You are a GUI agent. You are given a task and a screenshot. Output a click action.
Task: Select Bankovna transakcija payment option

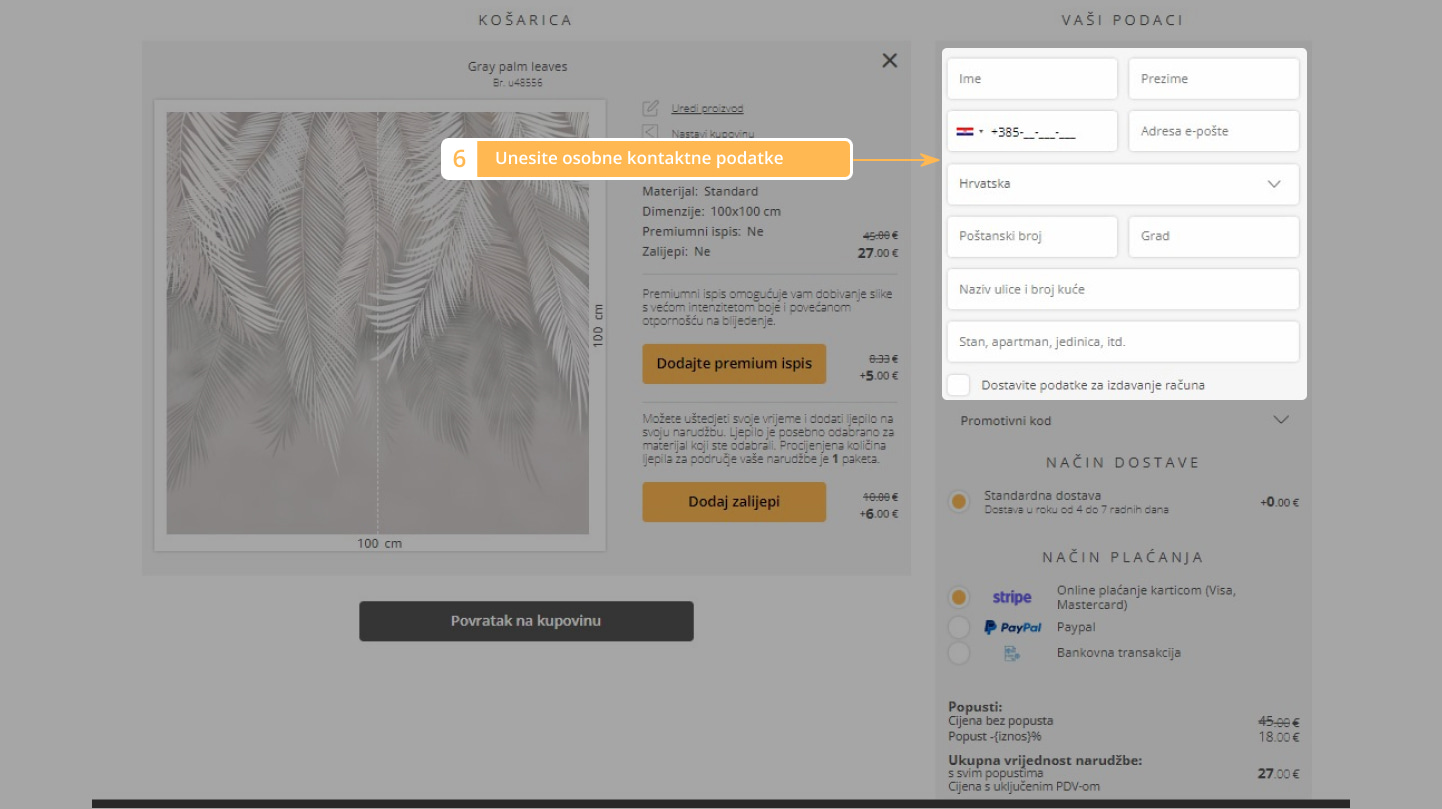(959, 653)
